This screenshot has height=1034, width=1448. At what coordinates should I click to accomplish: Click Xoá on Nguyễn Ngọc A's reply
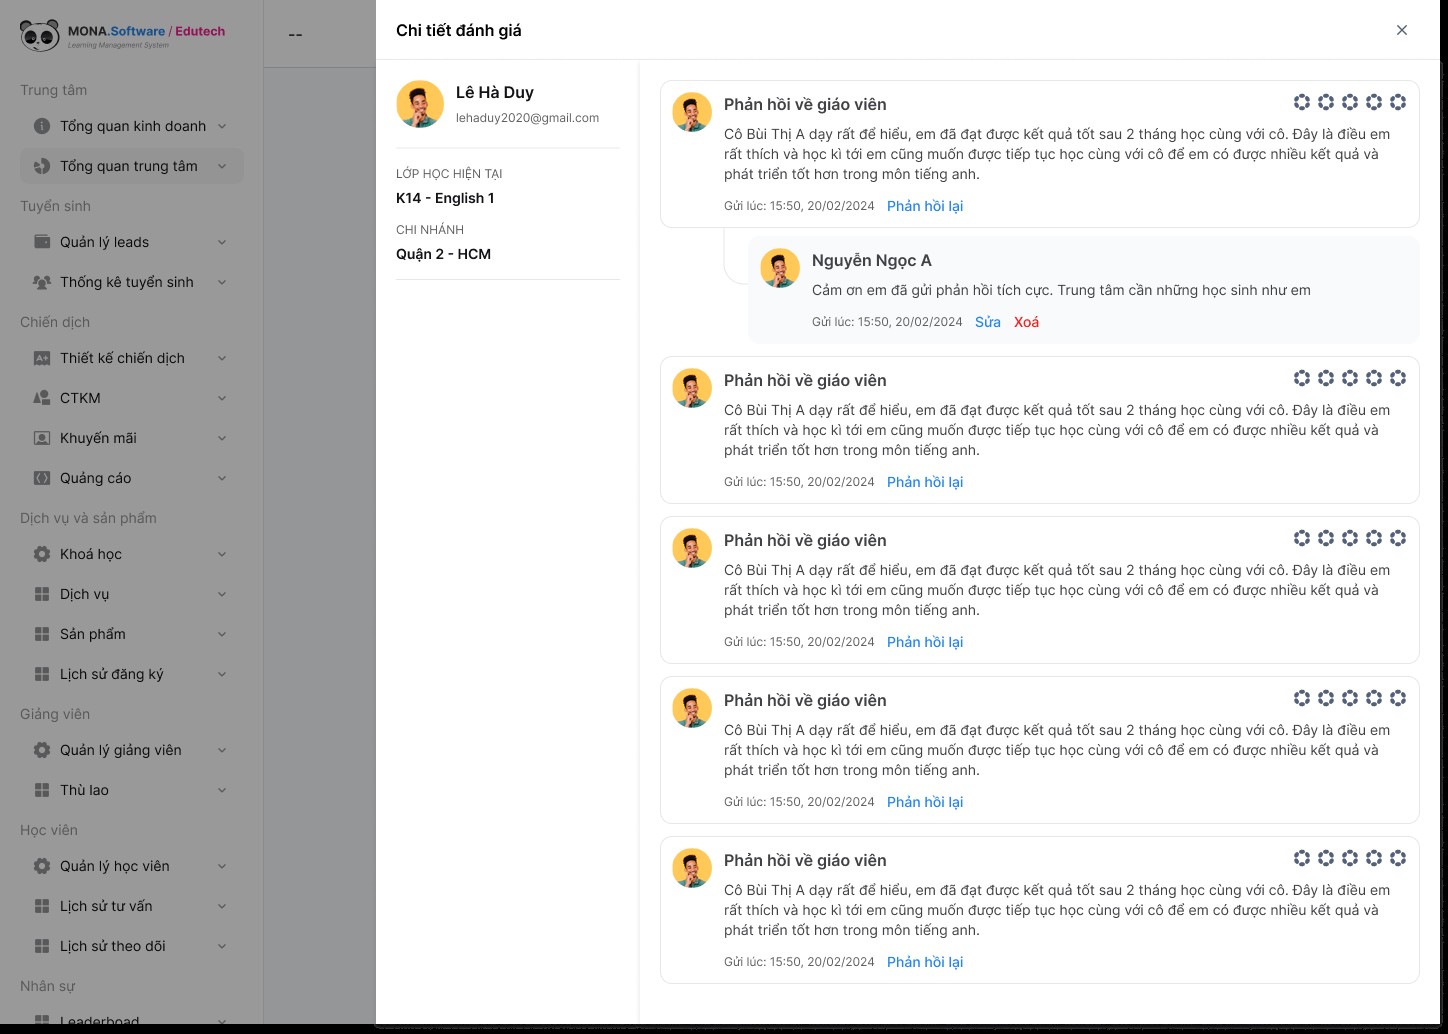[1026, 322]
